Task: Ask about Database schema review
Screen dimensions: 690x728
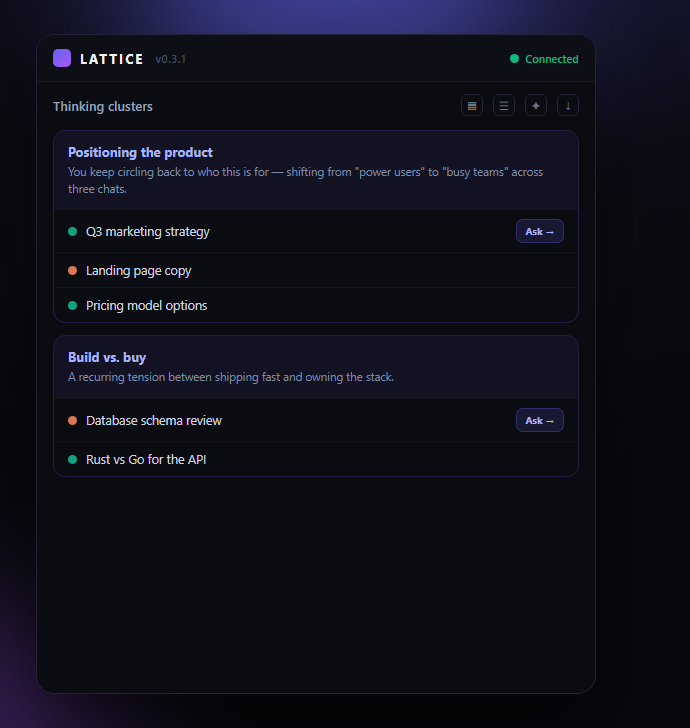Action: click(540, 420)
